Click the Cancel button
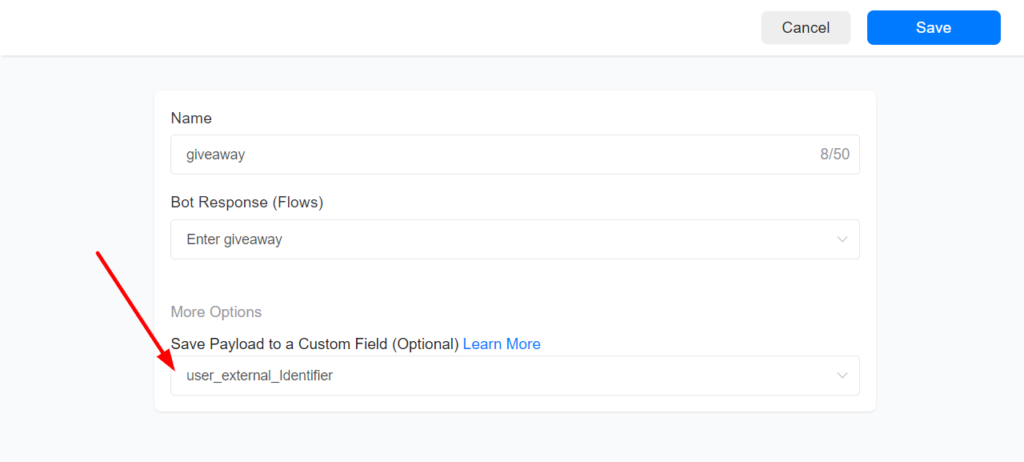The width and height of the screenshot is (1024, 462). click(805, 28)
